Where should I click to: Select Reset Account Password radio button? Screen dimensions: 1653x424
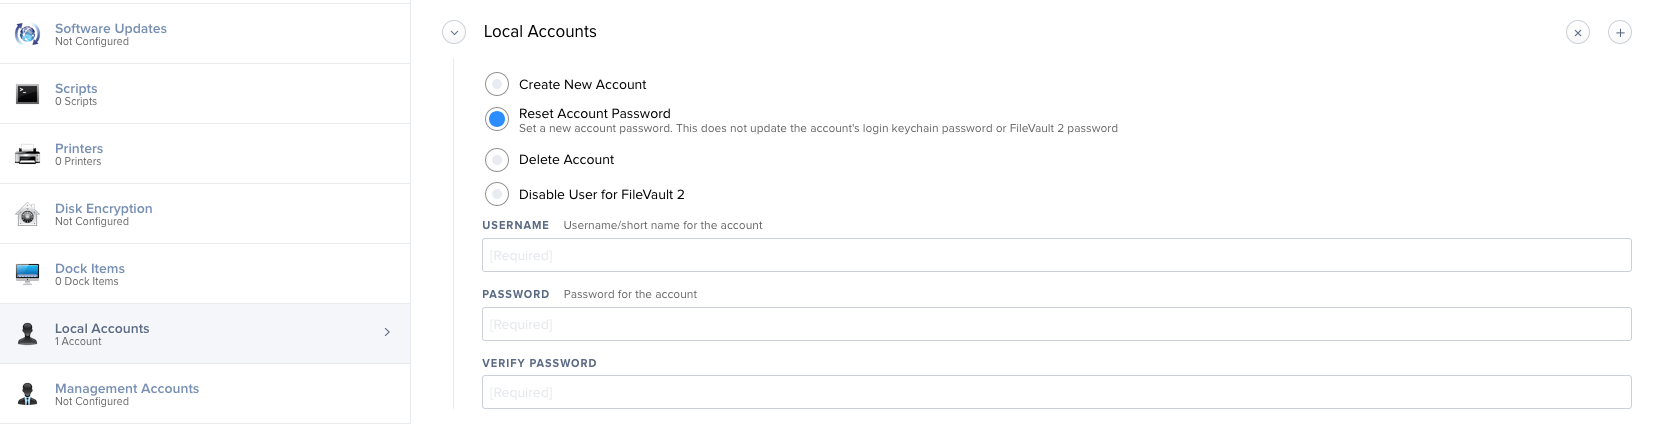coord(497,119)
